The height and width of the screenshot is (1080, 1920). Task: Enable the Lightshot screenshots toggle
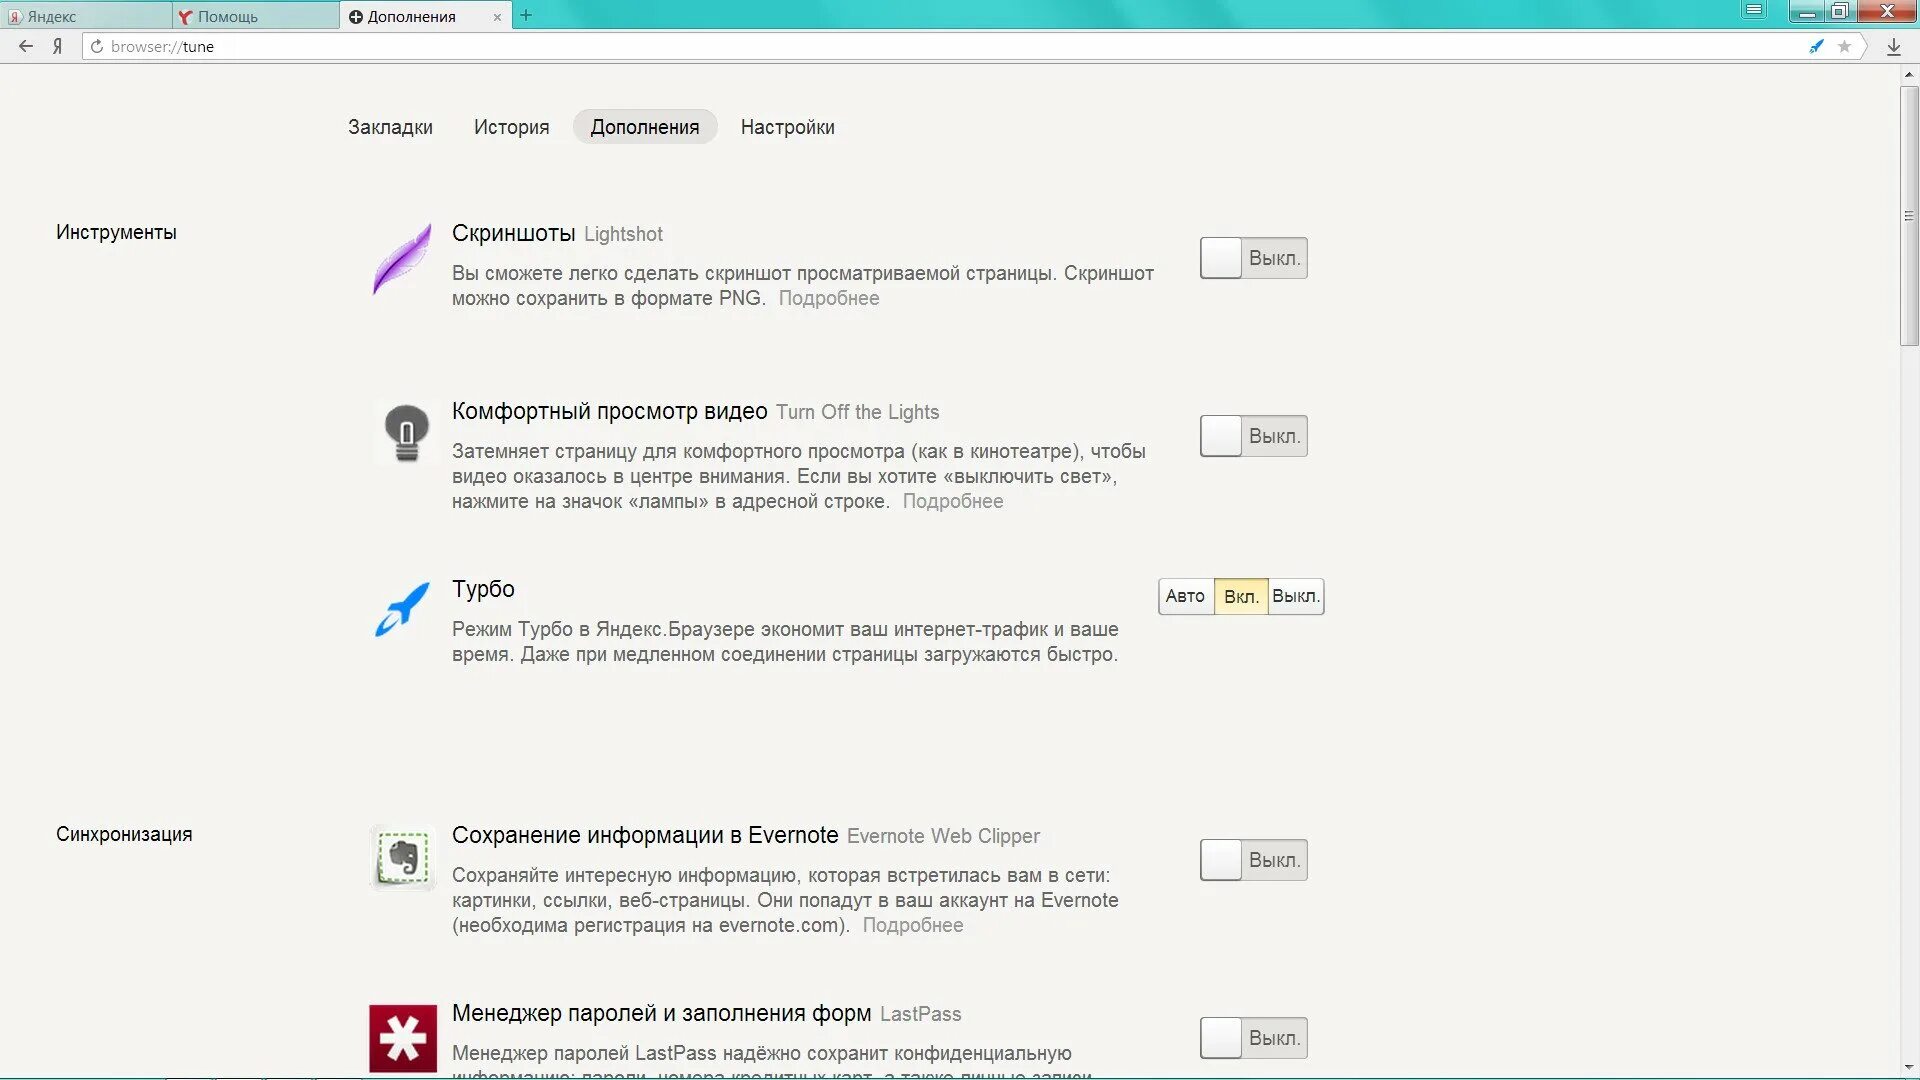pos(1253,258)
